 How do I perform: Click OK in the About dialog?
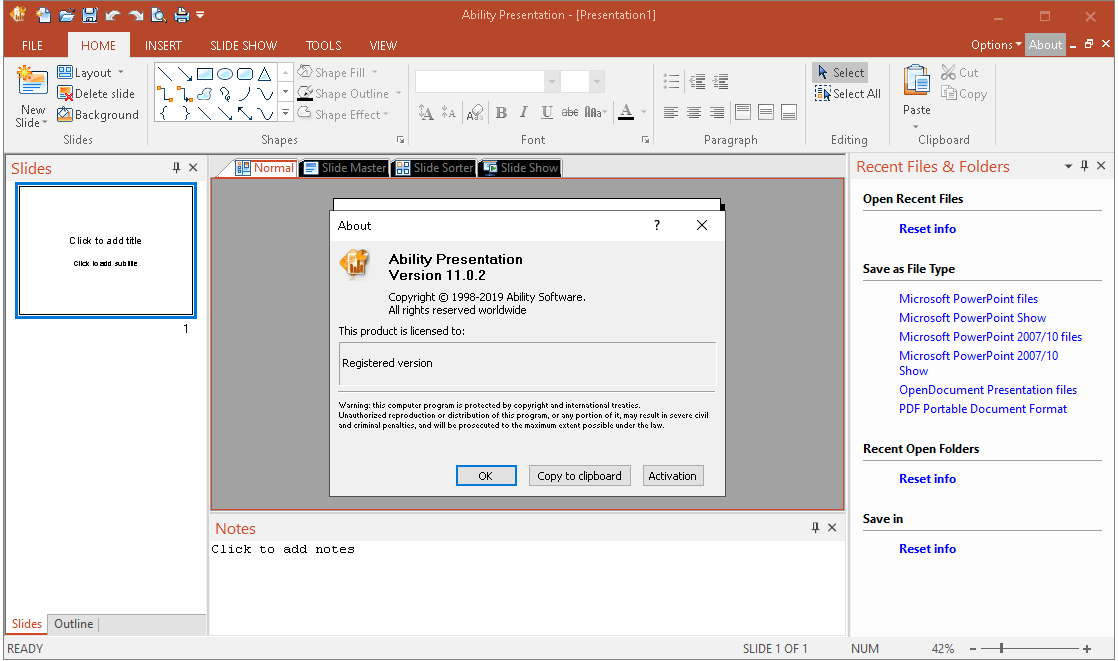point(486,476)
